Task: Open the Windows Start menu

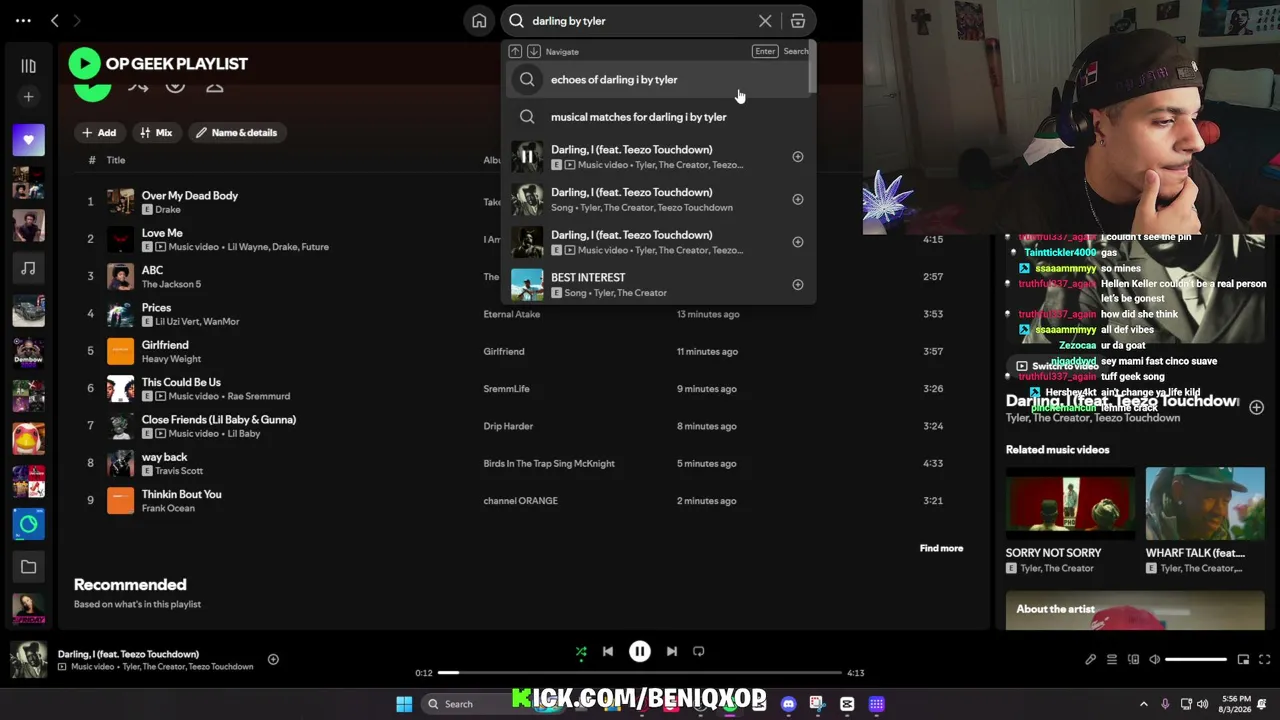Action: [x=404, y=704]
